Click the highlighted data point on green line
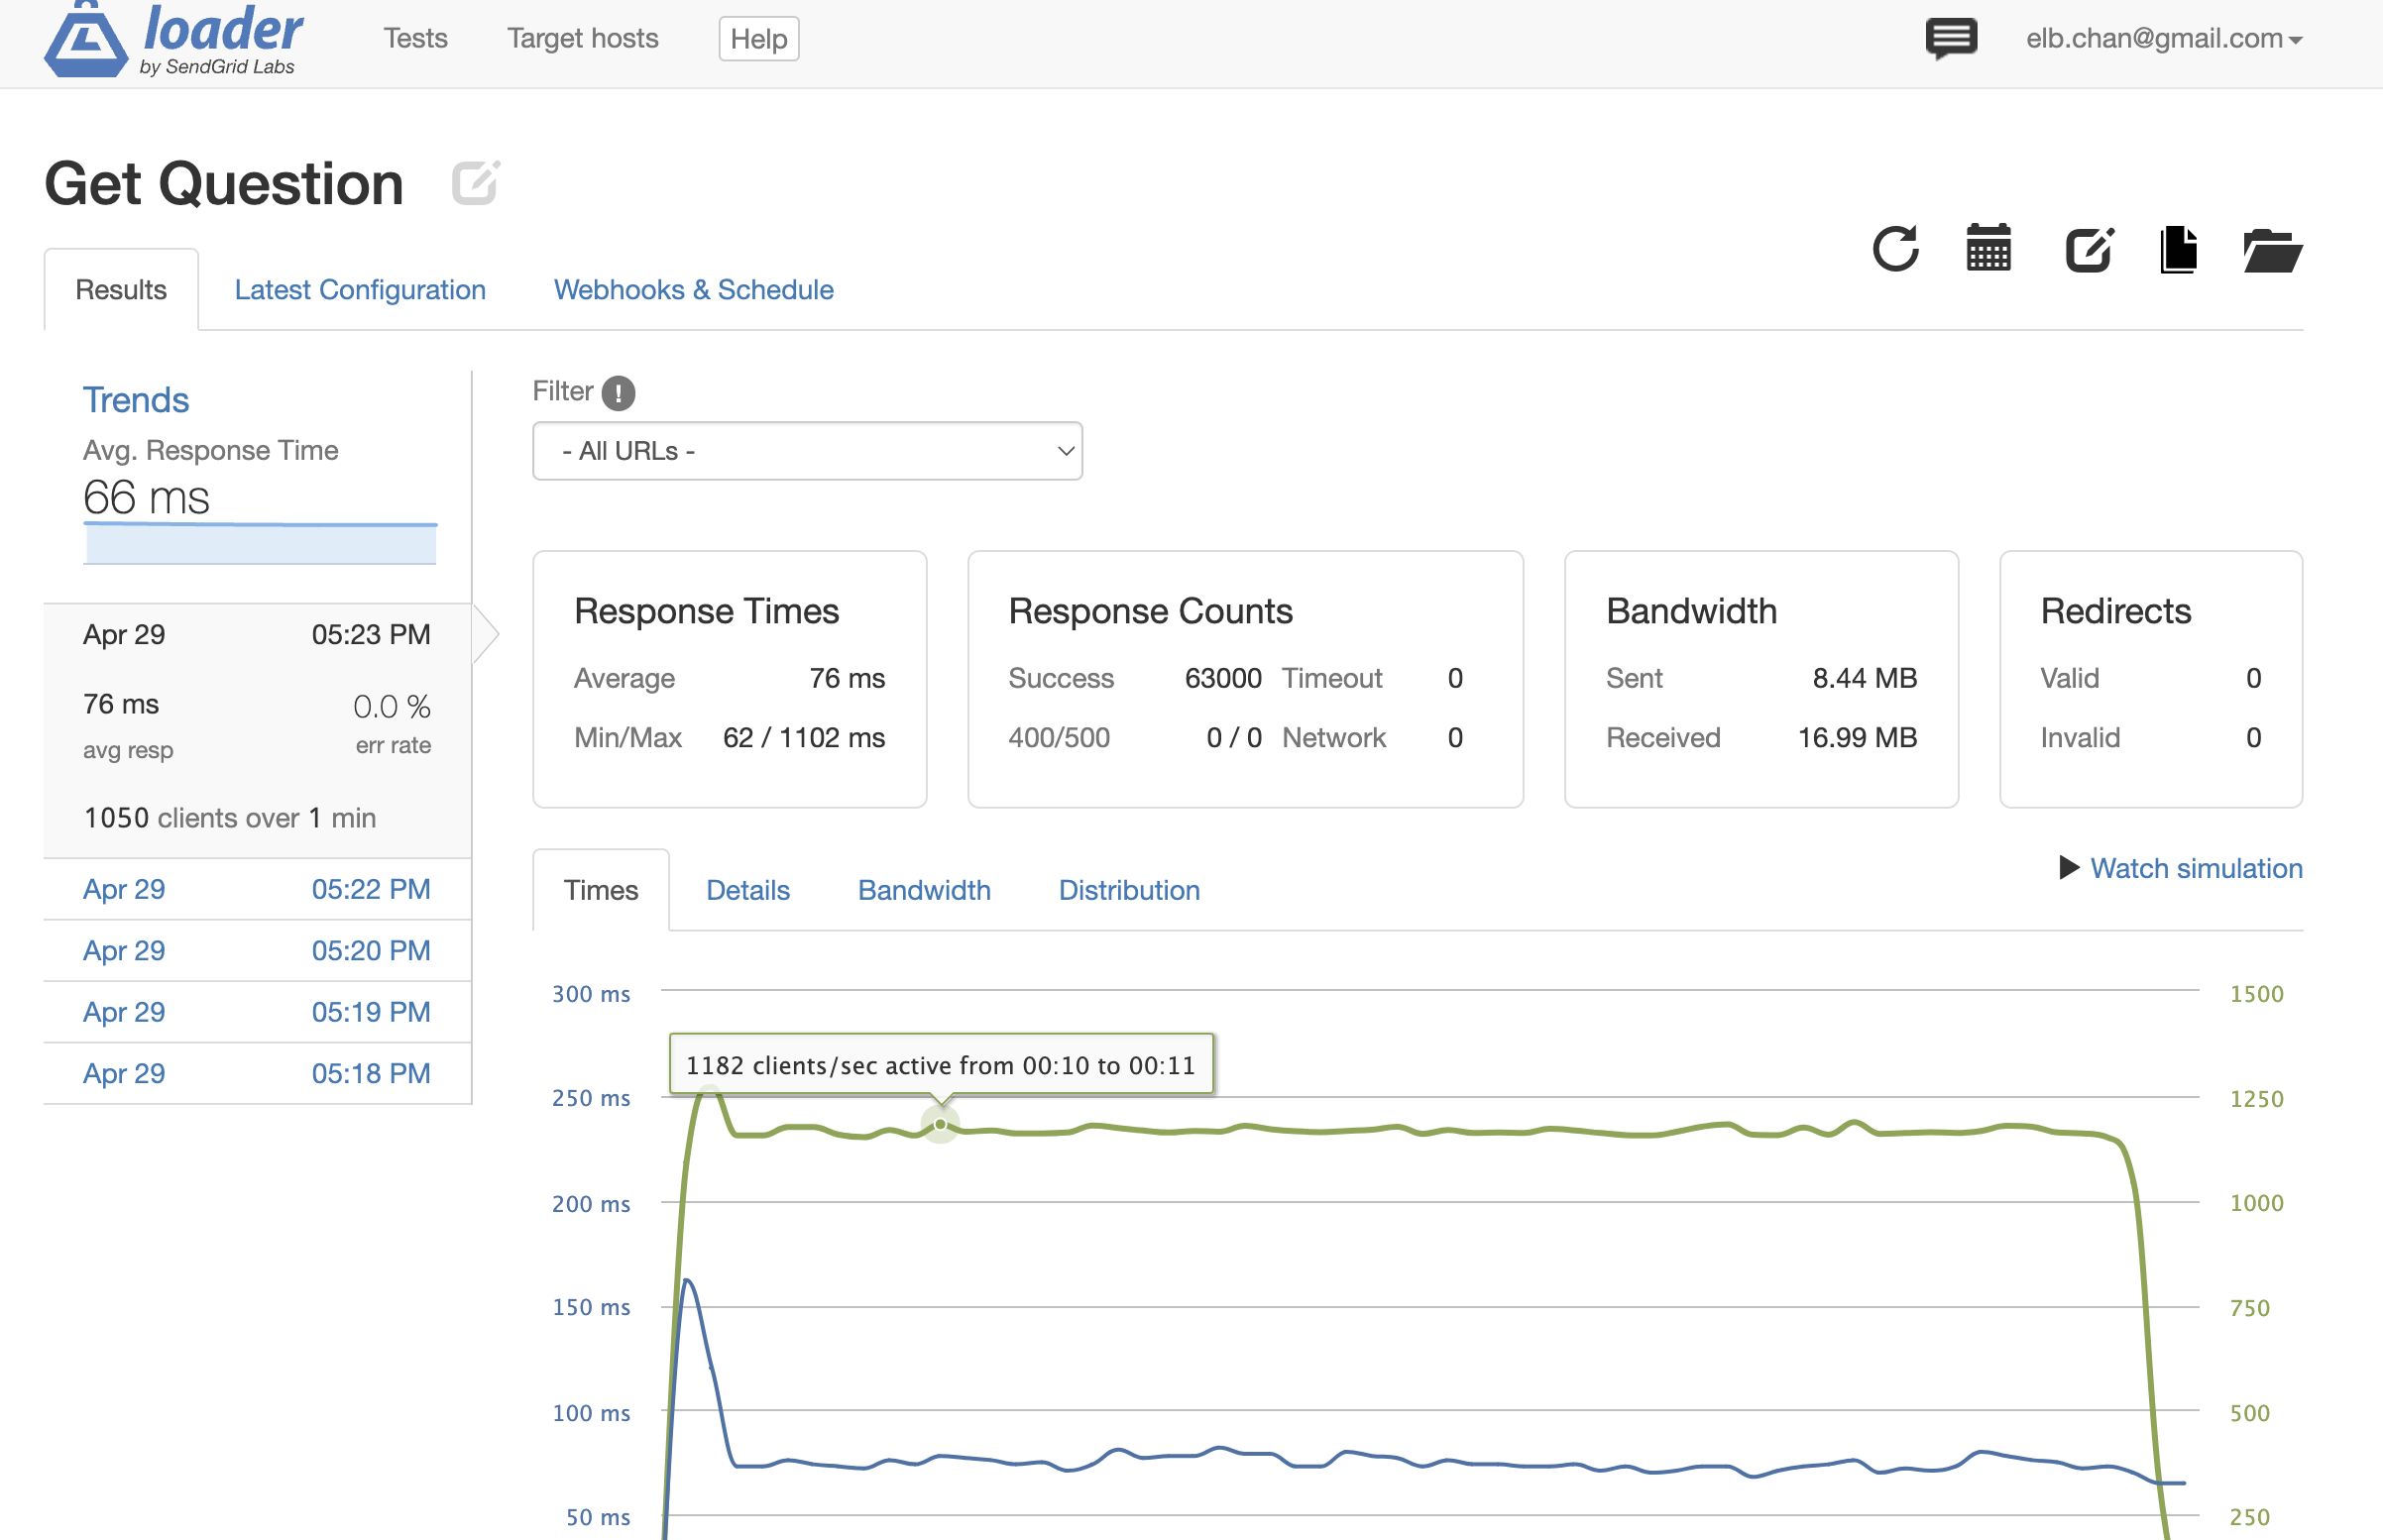 coord(940,1124)
